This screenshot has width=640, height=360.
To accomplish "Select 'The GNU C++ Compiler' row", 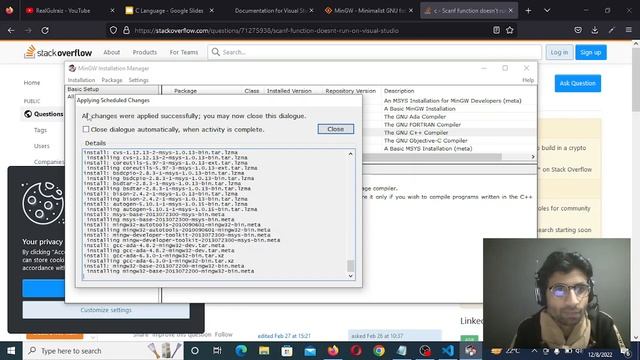I will point(416,133).
